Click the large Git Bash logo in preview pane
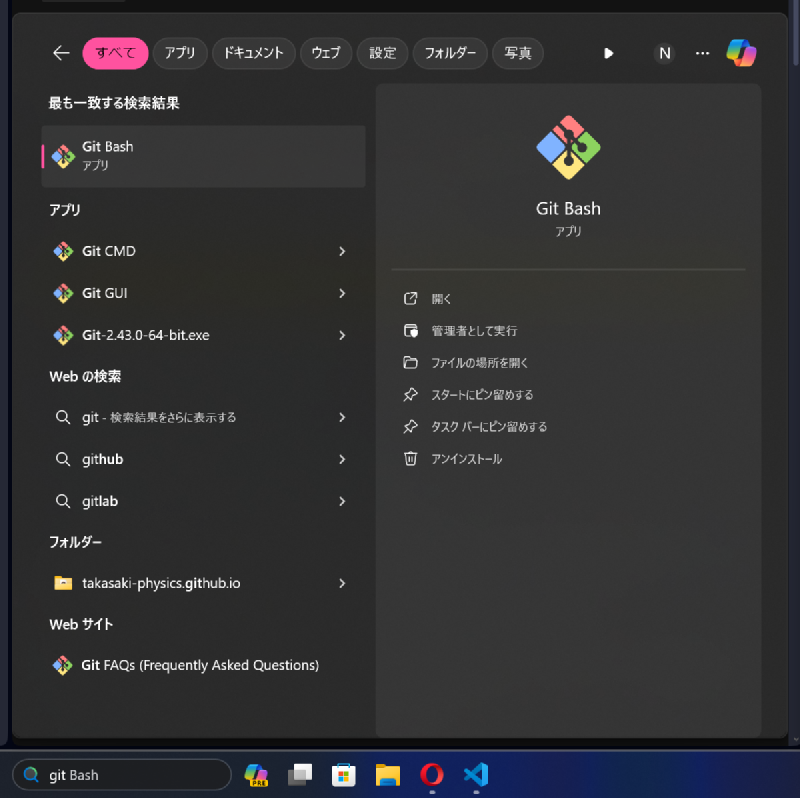The width and height of the screenshot is (800, 798). tap(568, 147)
